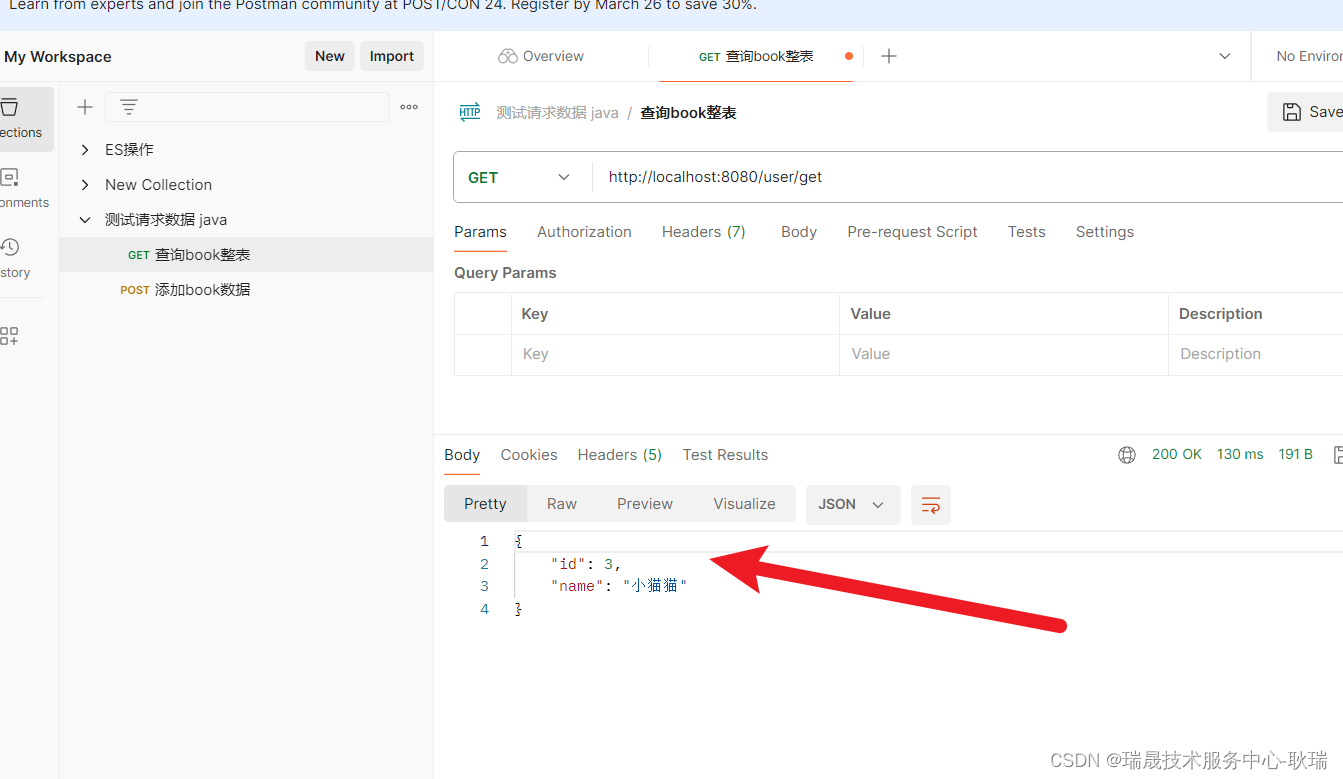The height and width of the screenshot is (779, 1343).
Task: Open a new request tab with plus icon
Action: click(888, 56)
